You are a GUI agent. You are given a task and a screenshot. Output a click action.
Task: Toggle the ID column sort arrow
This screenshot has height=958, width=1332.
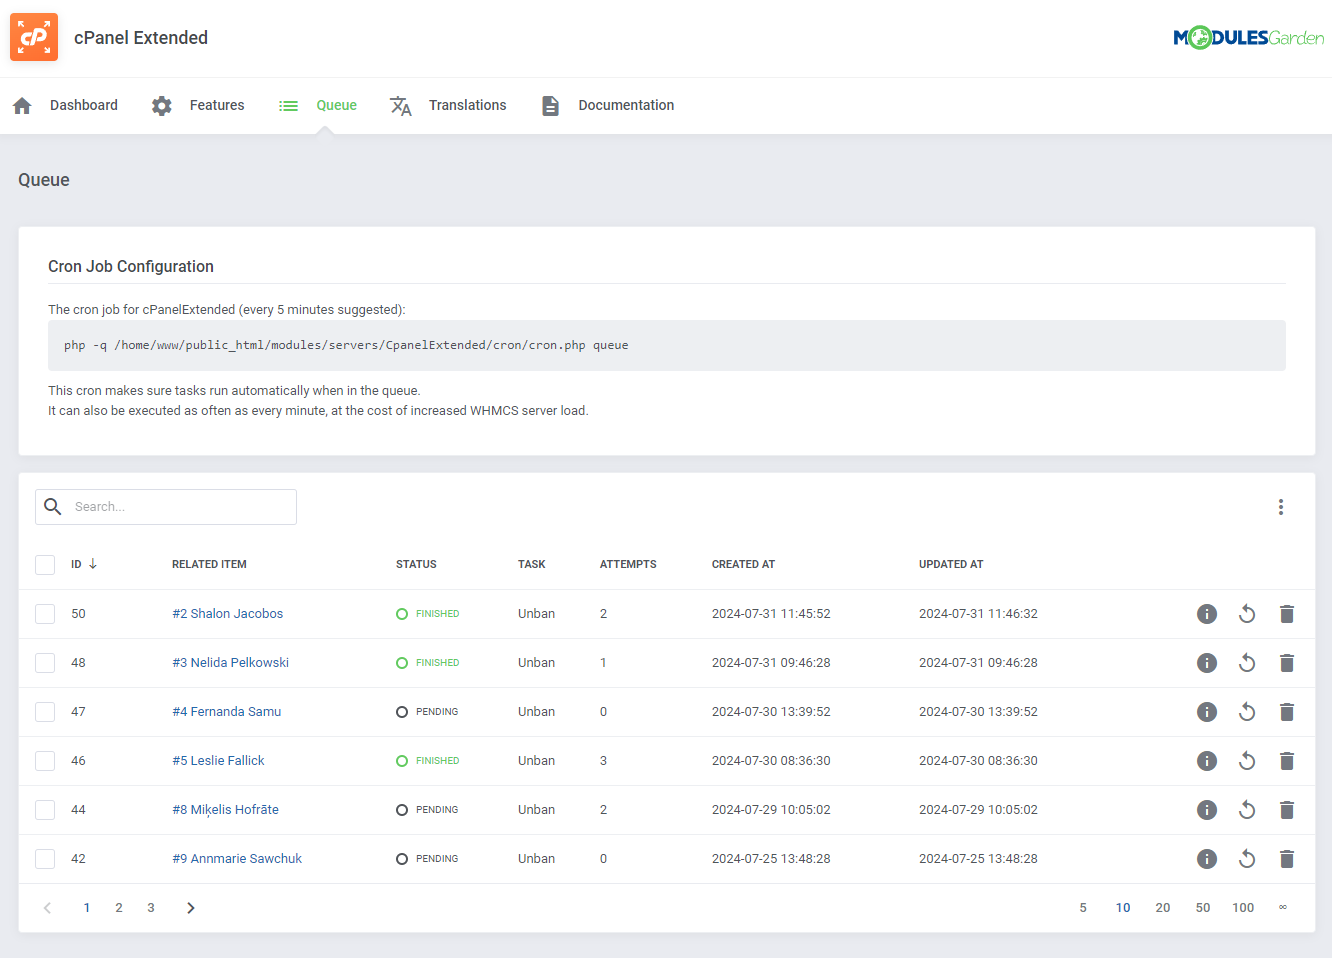coord(93,563)
